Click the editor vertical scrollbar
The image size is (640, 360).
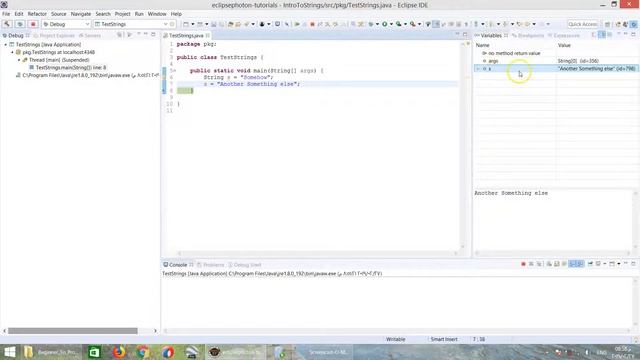pyautogui.click(x=462, y=145)
